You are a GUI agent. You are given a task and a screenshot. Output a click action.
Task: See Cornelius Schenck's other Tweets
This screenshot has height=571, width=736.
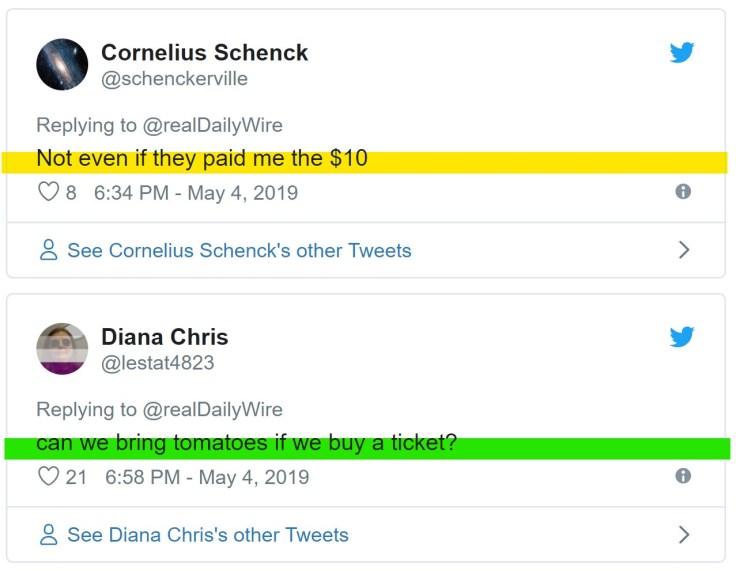click(x=239, y=250)
